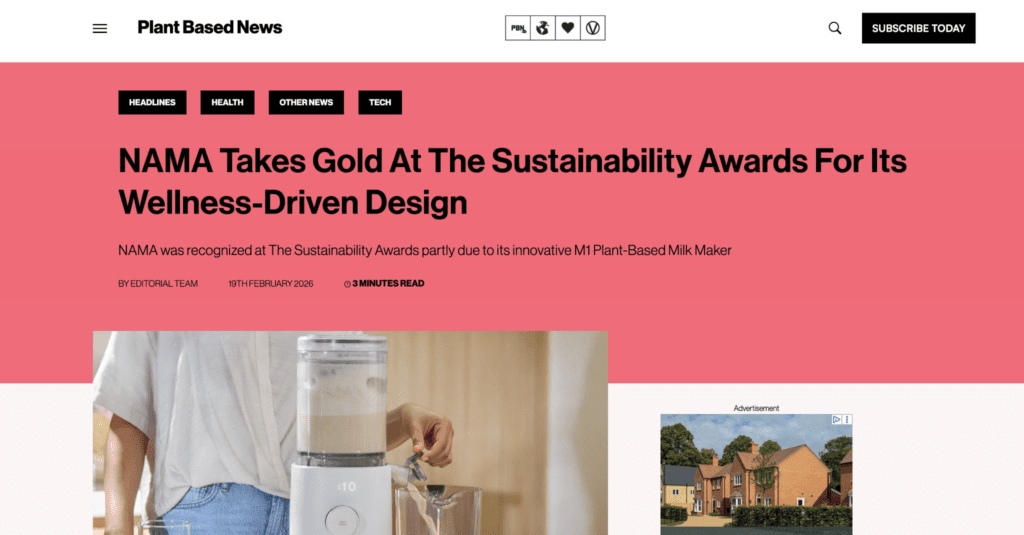This screenshot has width=1024, height=535.
Task: Select the globe planet icon
Action: [x=543, y=28]
